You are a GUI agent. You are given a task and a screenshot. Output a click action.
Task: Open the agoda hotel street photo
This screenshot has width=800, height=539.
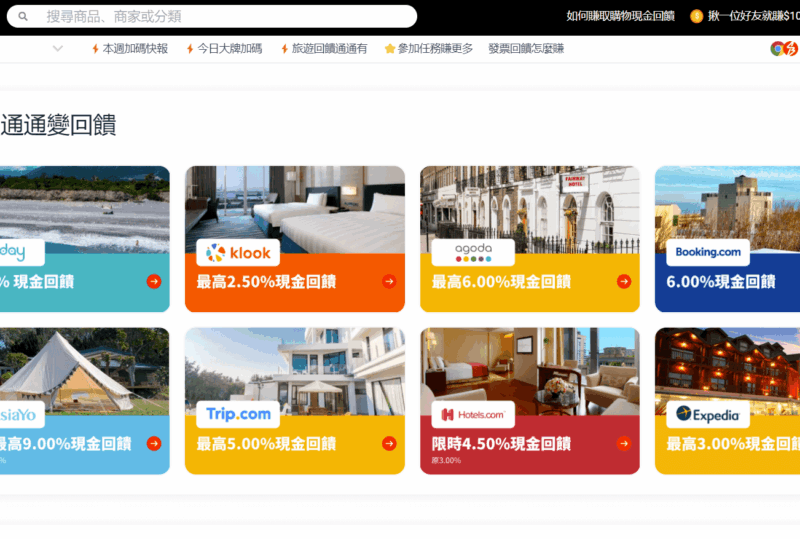tap(530, 209)
